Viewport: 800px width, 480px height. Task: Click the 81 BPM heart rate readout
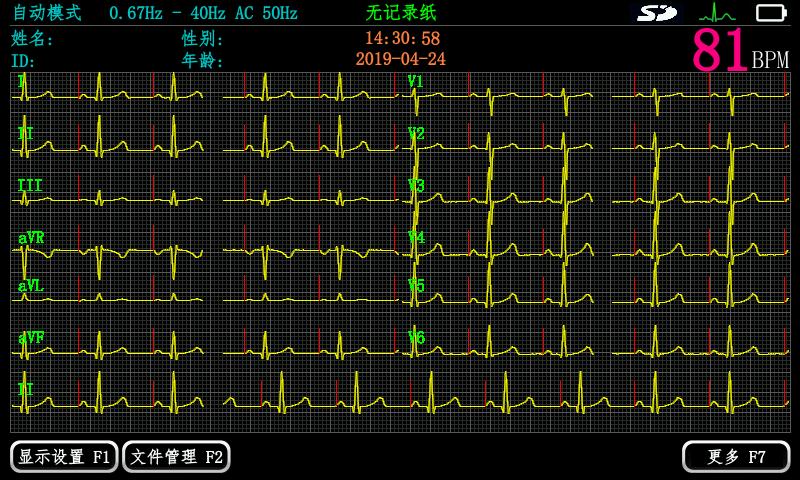pyautogui.click(x=738, y=51)
